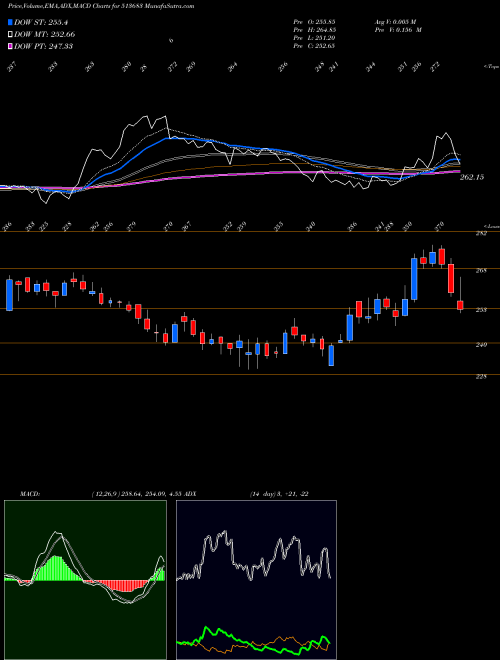
Task: Select the 'DOW PT: 247.33' legend text
Action: point(43,46)
